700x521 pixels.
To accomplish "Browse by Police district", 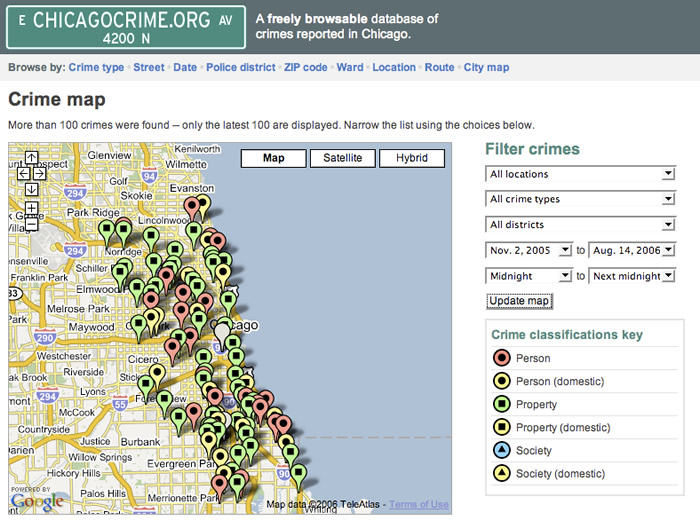I will tap(241, 67).
